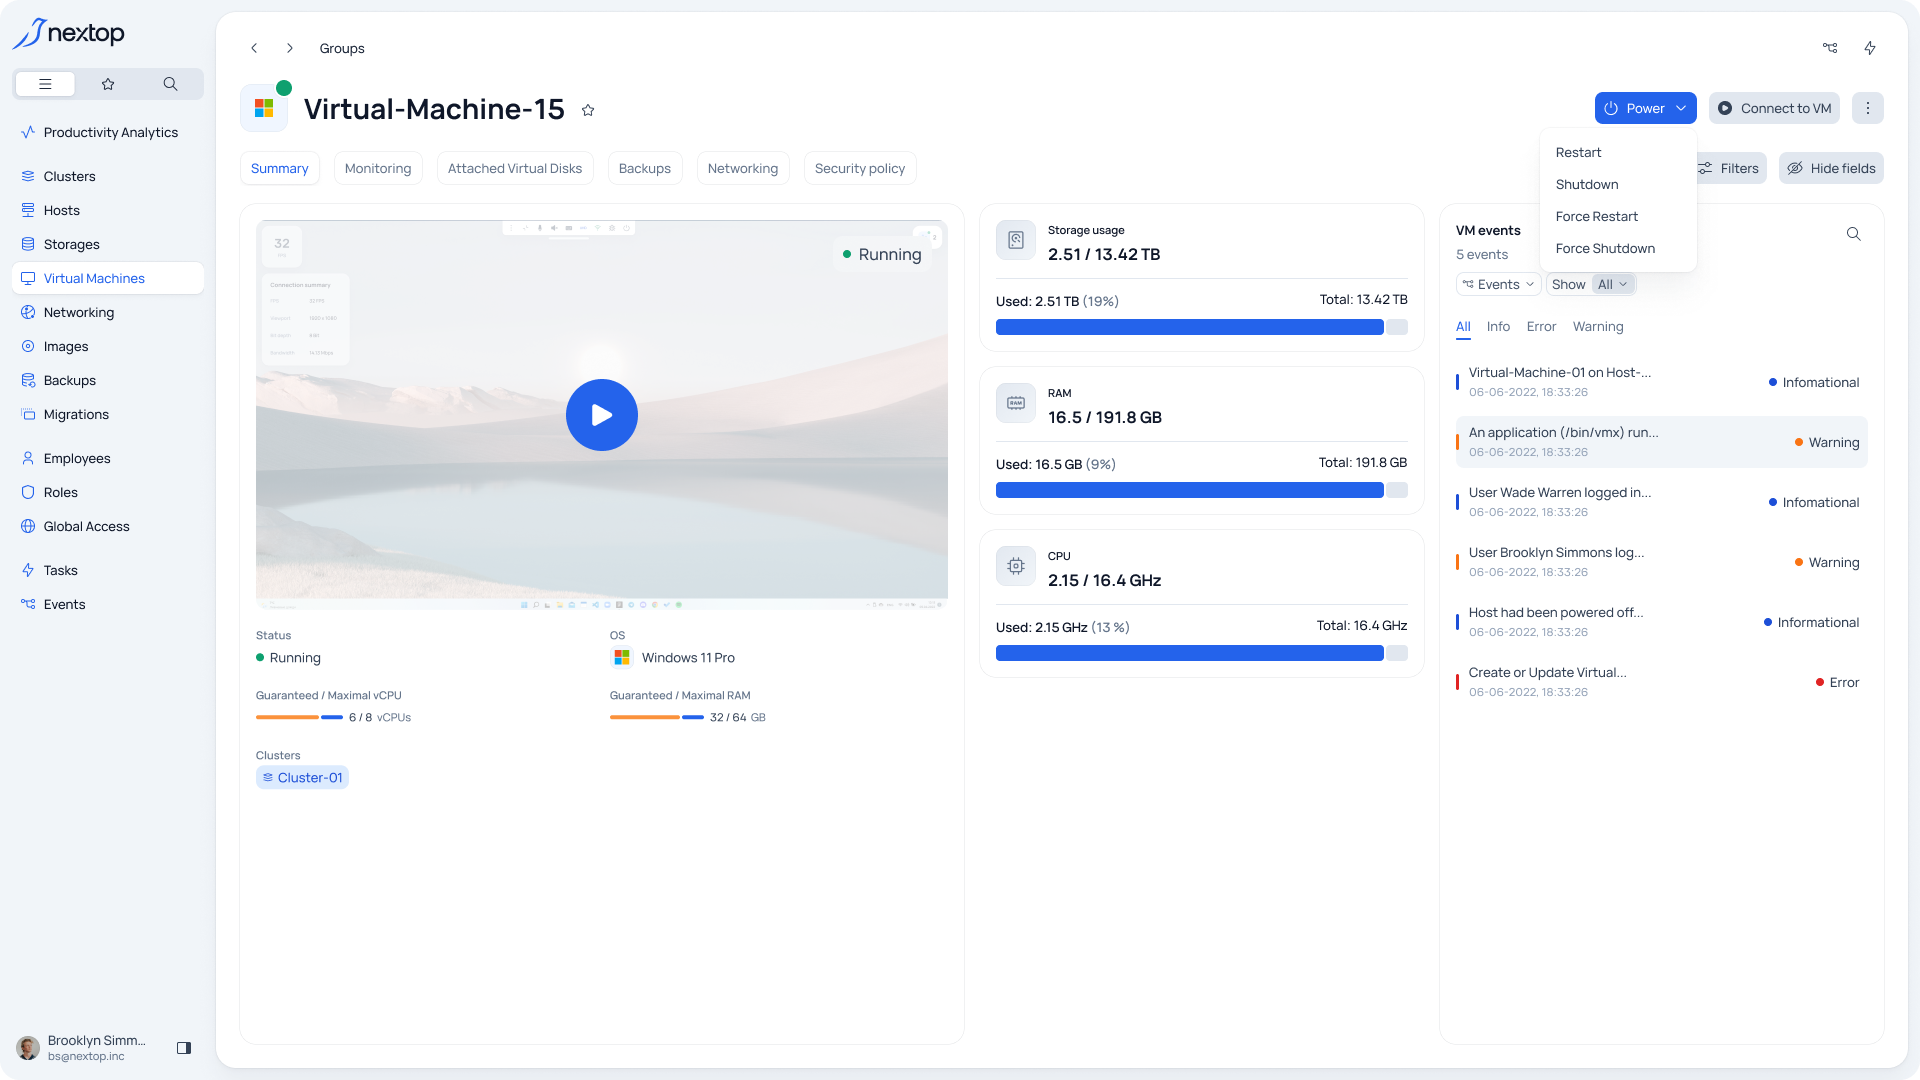Click nextop logo

(69, 33)
